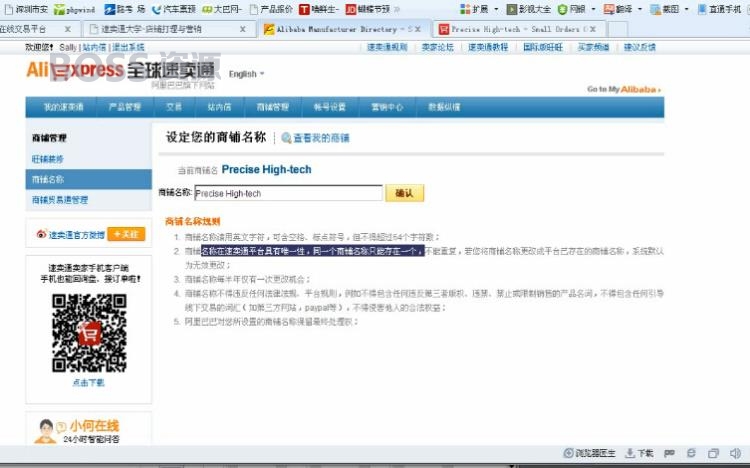Click 查看我的商铺 magnifier link
The height and width of the screenshot is (468, 750).
(x=316, y=138)
